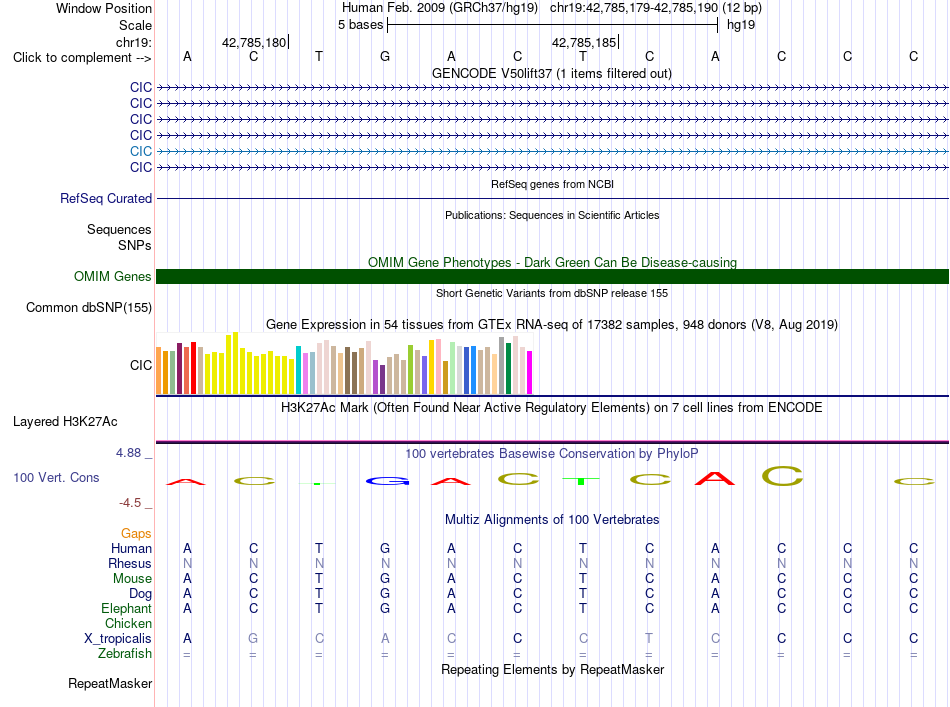Click the Mouse species label
This screenshot has width=950, height=707.
(132, 579)
